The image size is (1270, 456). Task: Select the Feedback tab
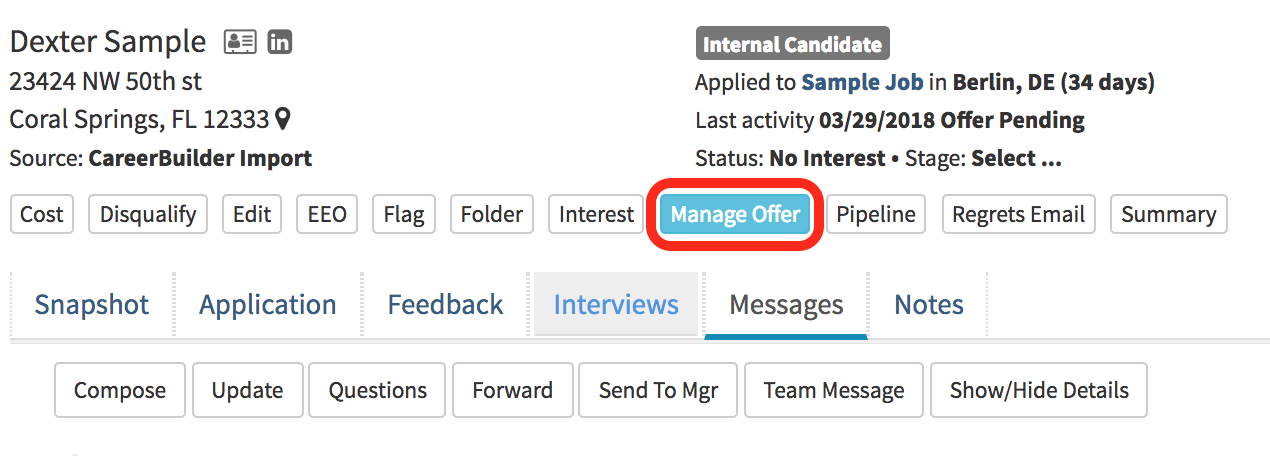pos(445,305)
